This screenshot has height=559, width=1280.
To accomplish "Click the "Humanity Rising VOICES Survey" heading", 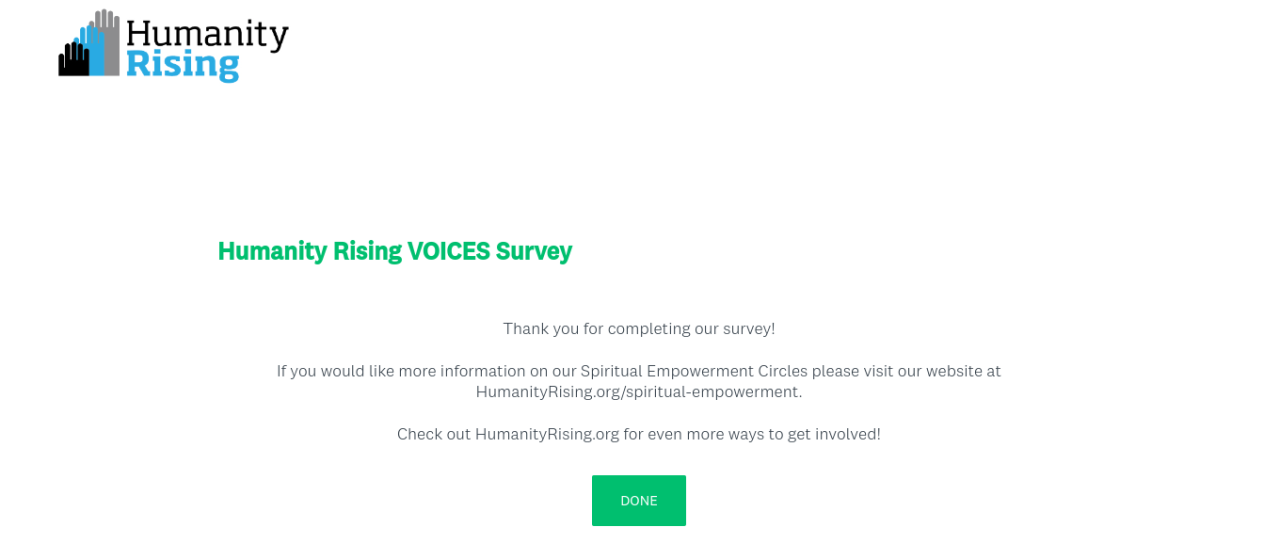I will pyautogui.click(x=394, y=251).
